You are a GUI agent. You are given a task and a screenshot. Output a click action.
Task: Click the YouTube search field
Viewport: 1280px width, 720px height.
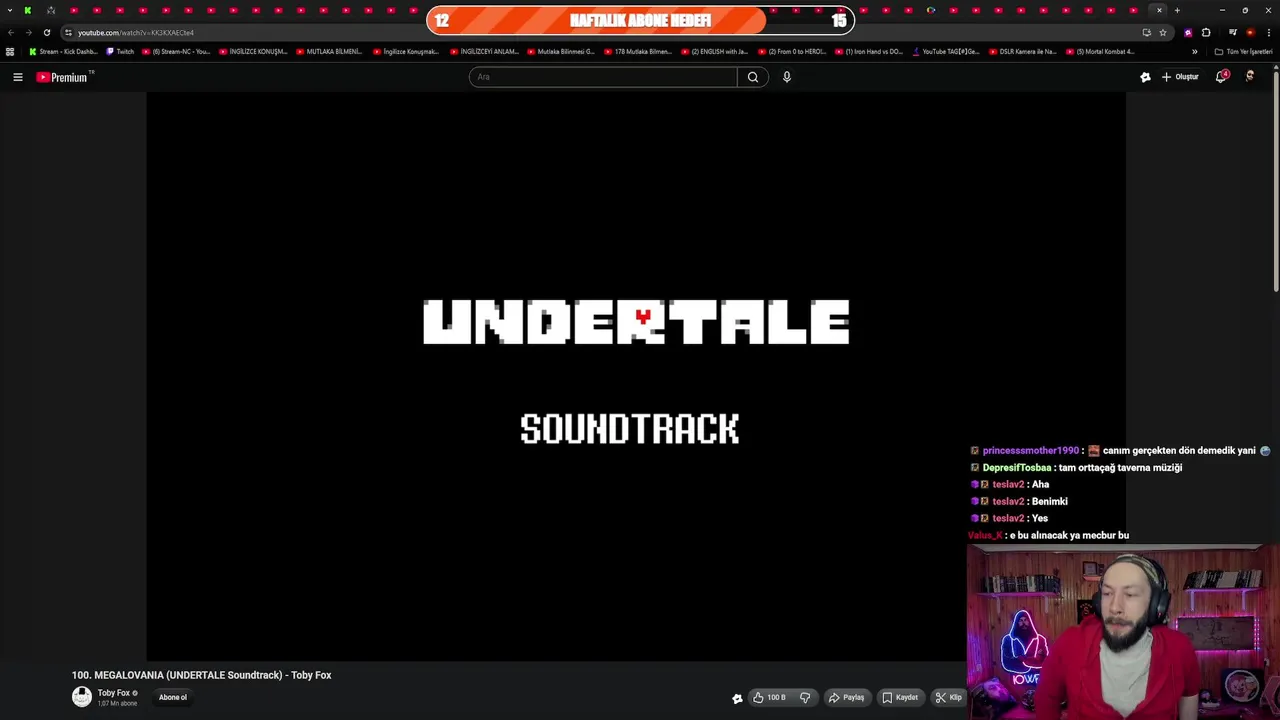pos(603,77)
